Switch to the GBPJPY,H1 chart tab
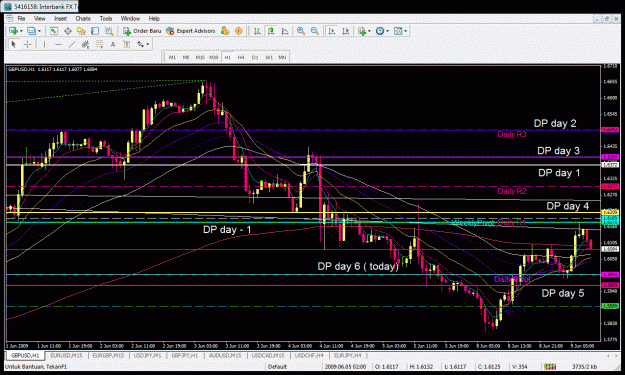 185,355
